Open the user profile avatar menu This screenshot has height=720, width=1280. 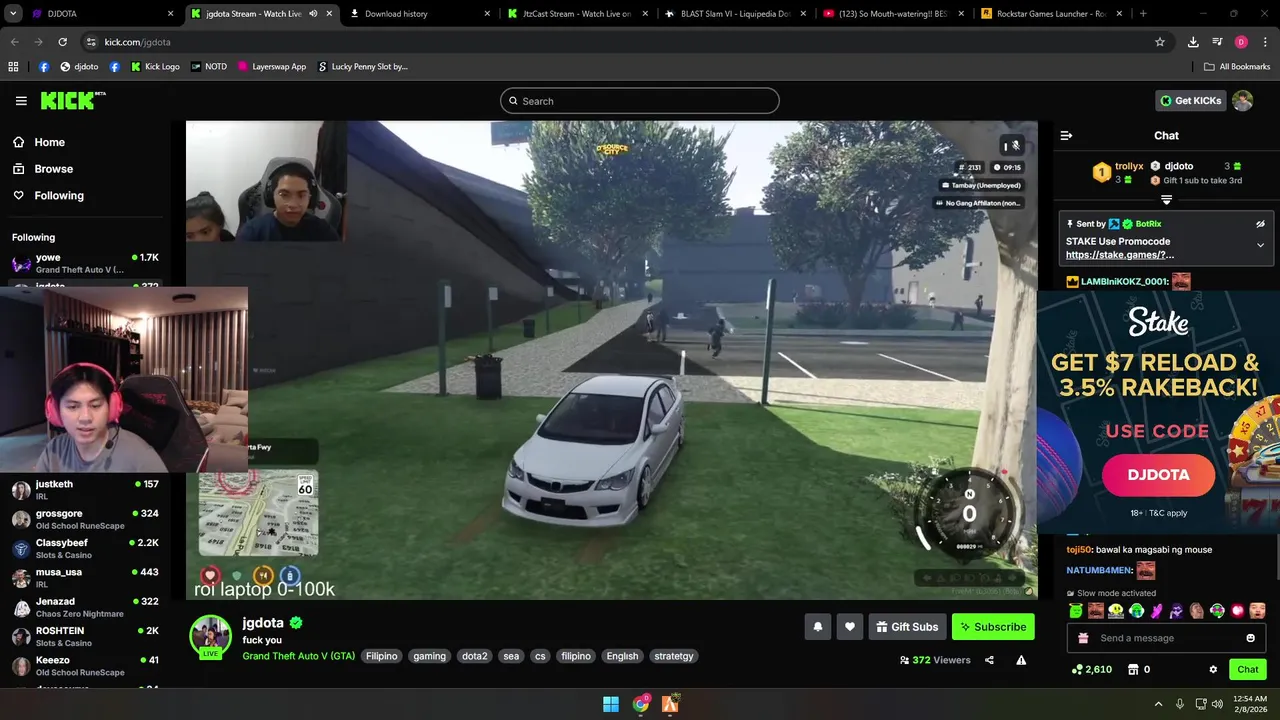coord(1242,100)
